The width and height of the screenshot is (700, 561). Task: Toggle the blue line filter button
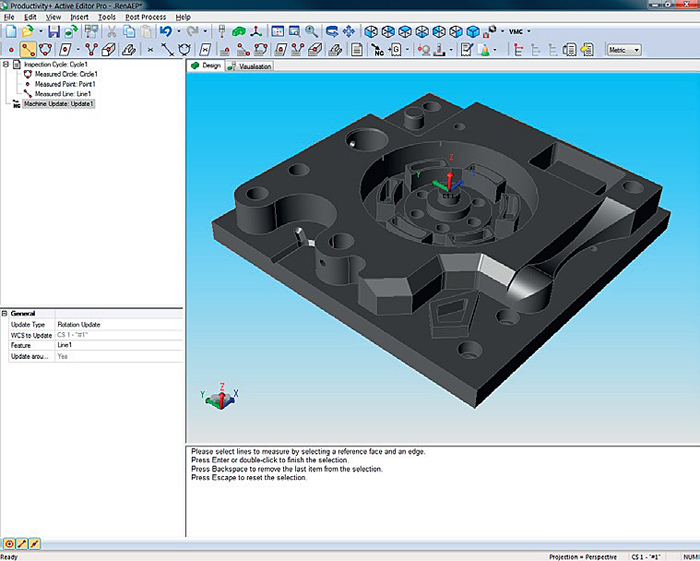click(x=34, y=543)
